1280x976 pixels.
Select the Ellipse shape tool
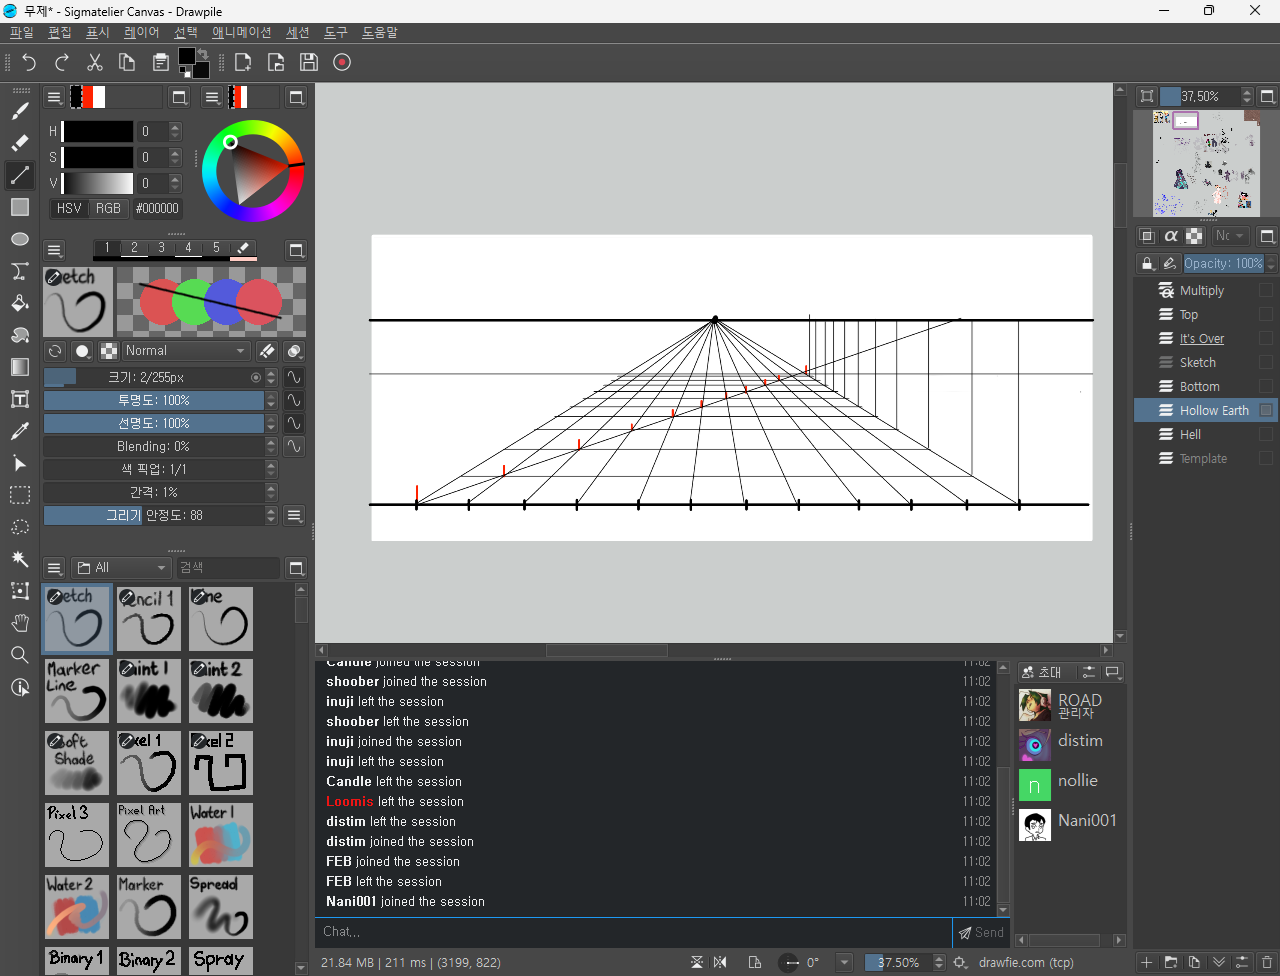(x=20, y=239)
